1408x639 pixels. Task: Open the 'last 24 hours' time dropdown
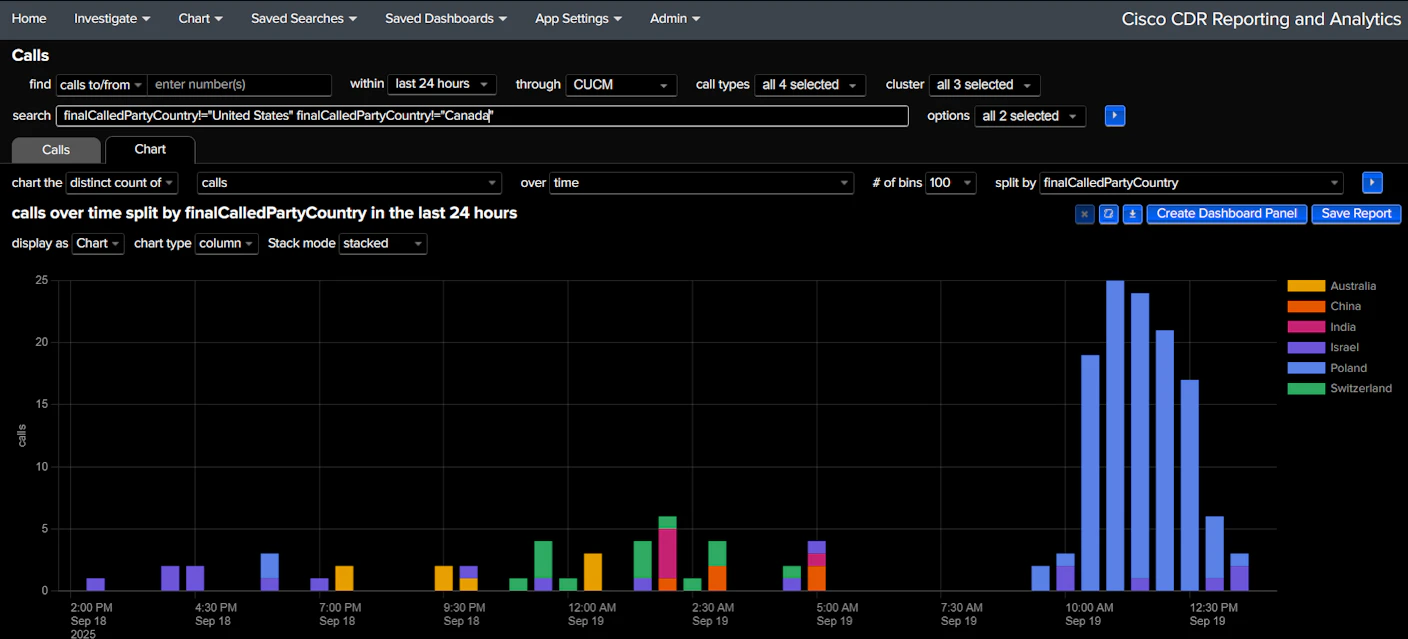pyautogui.click(x=442, y=85)
